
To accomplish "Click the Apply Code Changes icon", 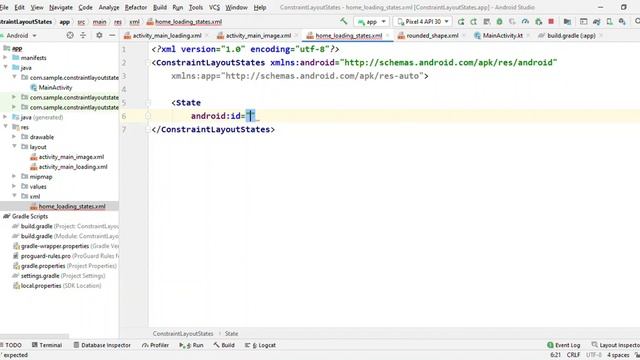I will 487,22.
